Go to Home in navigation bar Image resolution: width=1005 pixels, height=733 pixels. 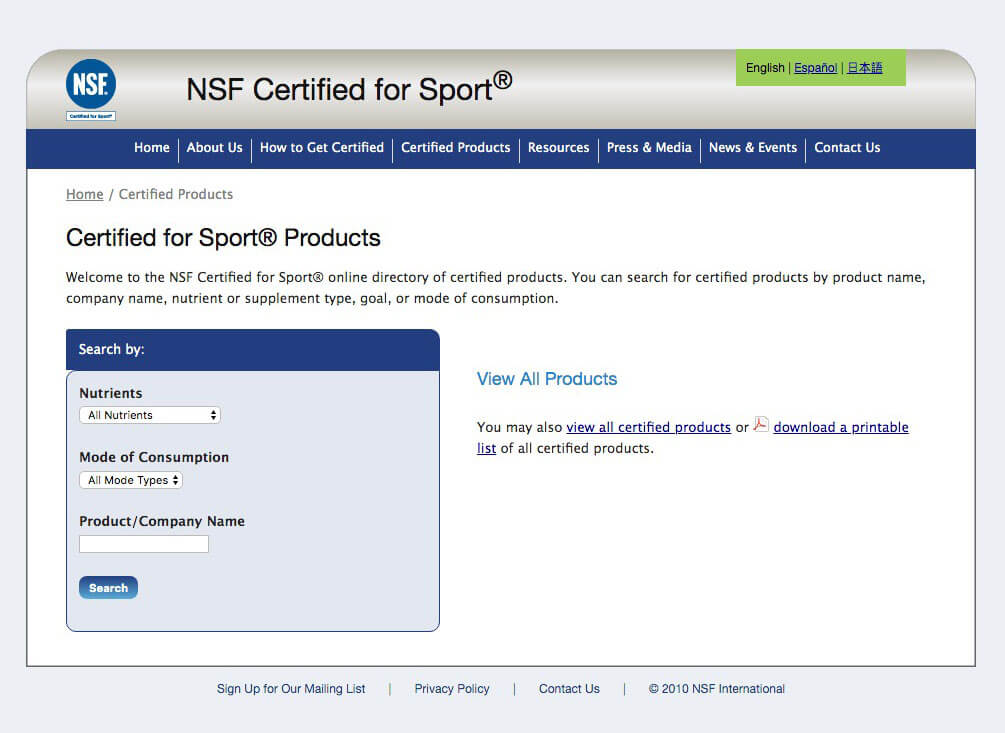click(152, 147)
